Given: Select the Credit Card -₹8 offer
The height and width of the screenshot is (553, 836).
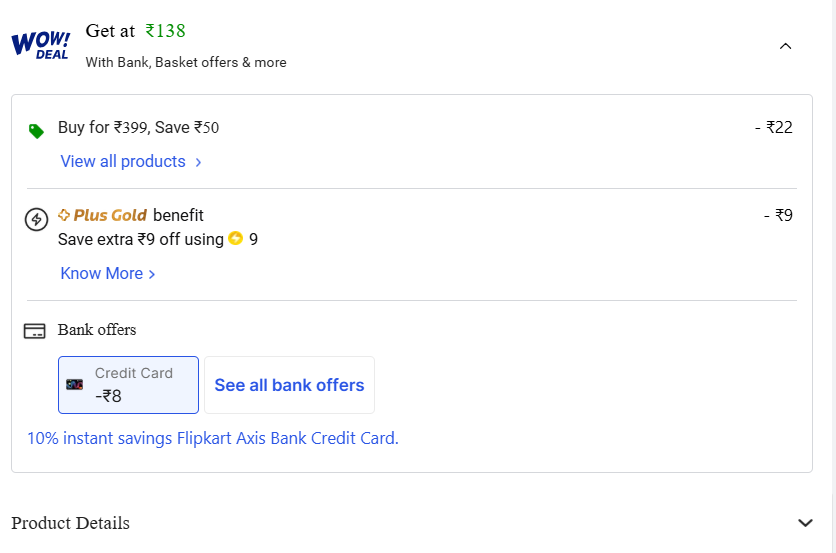Looking at the screenshot, I should tap(128, 385).
